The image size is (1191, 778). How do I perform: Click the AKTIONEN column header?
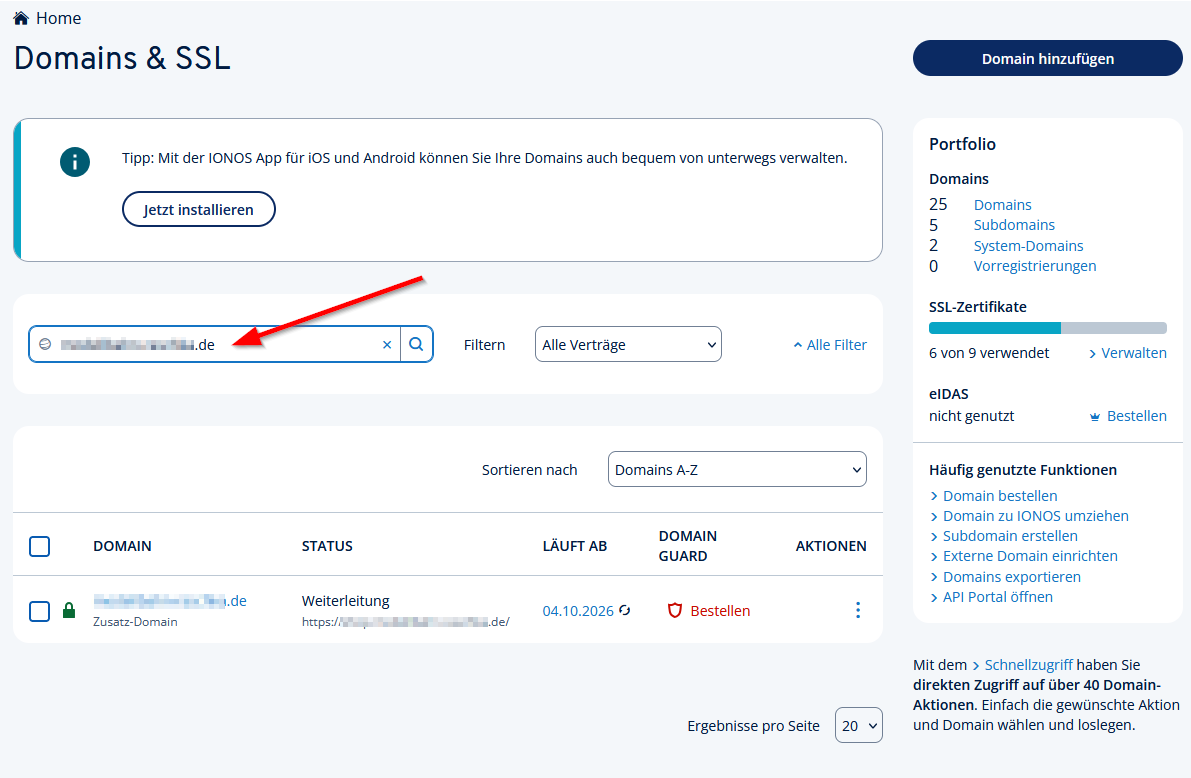(831, 546)
